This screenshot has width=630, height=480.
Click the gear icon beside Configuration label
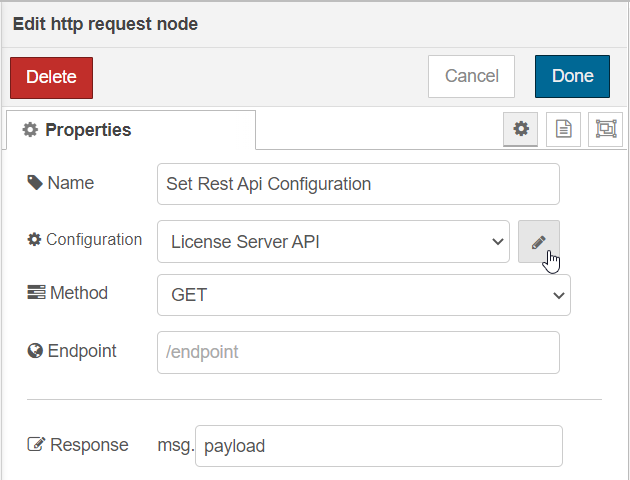(34, 239)
